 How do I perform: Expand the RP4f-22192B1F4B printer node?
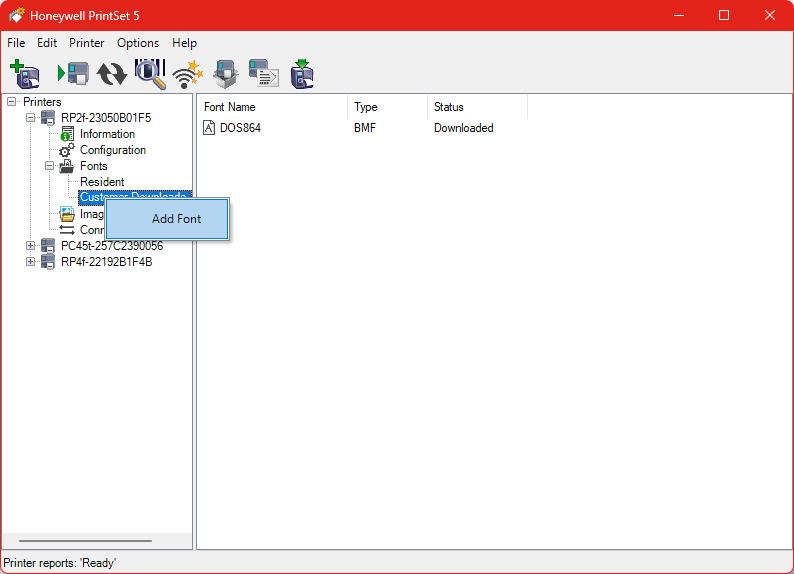coord(30,262)
